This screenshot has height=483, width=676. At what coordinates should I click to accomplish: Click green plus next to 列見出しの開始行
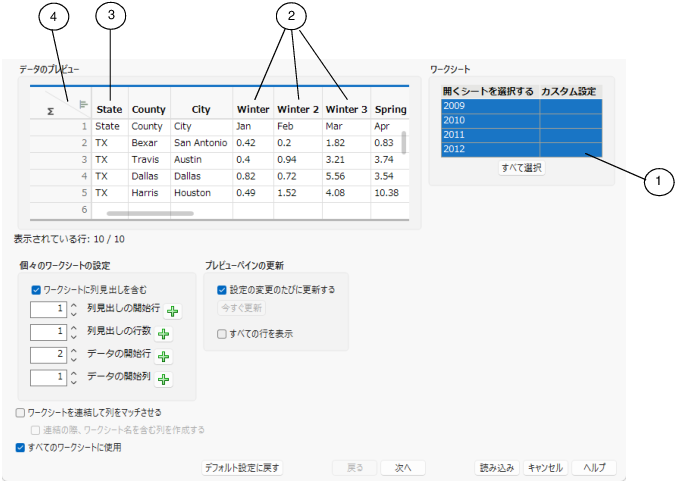click(172, 311)
